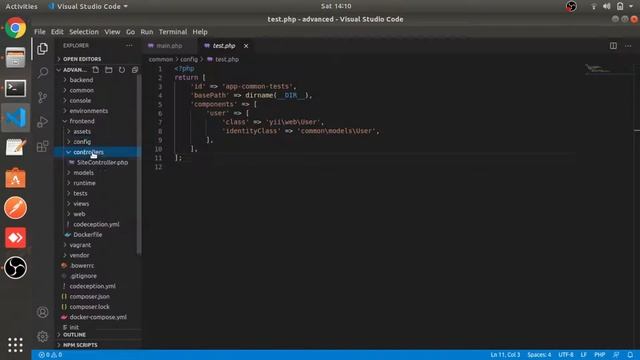Open the Explorer view in activity bar
Image resolution: width=640 pixels, height=360 pixels.
coord(42,49)
